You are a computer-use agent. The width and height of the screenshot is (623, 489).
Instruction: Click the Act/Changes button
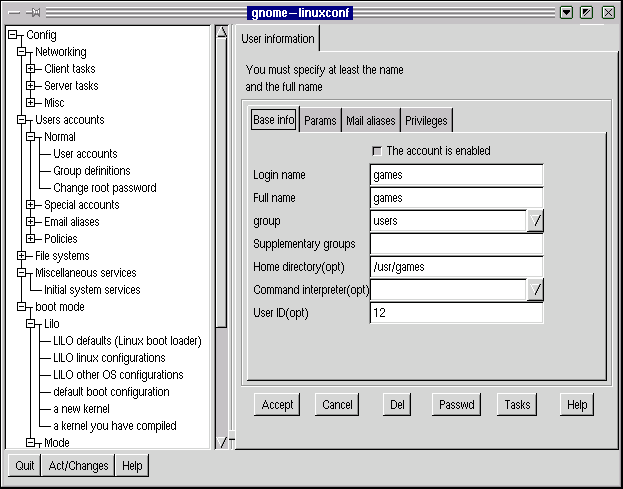click(x=78, y=466)
